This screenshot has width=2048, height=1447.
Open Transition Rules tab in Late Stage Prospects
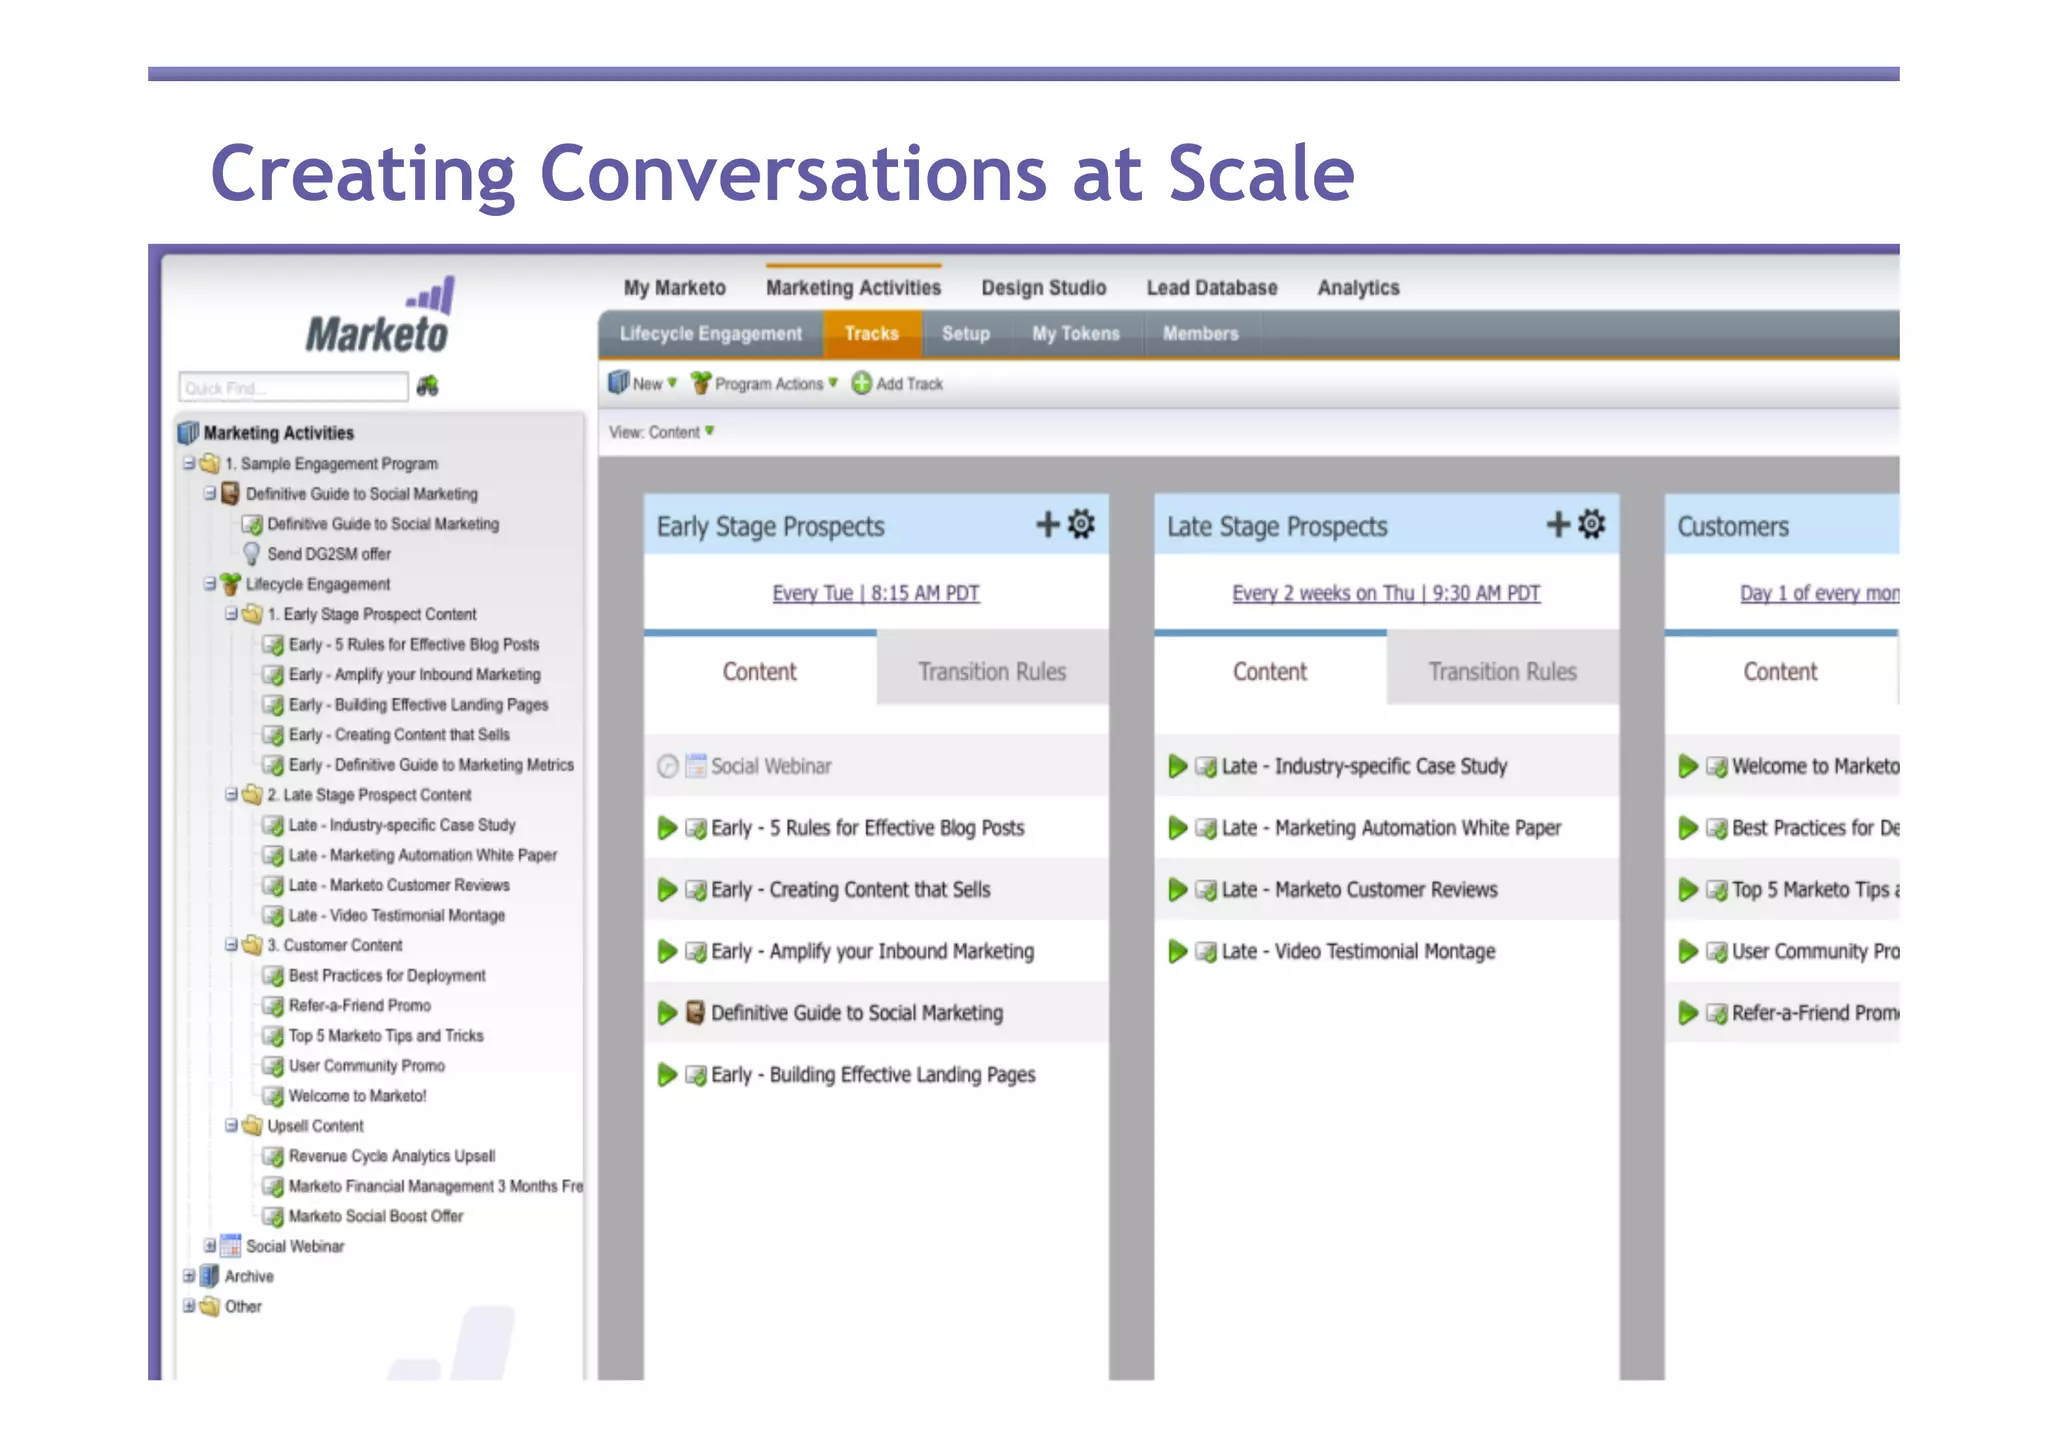pyautogui.click(x=1503, y=671)
